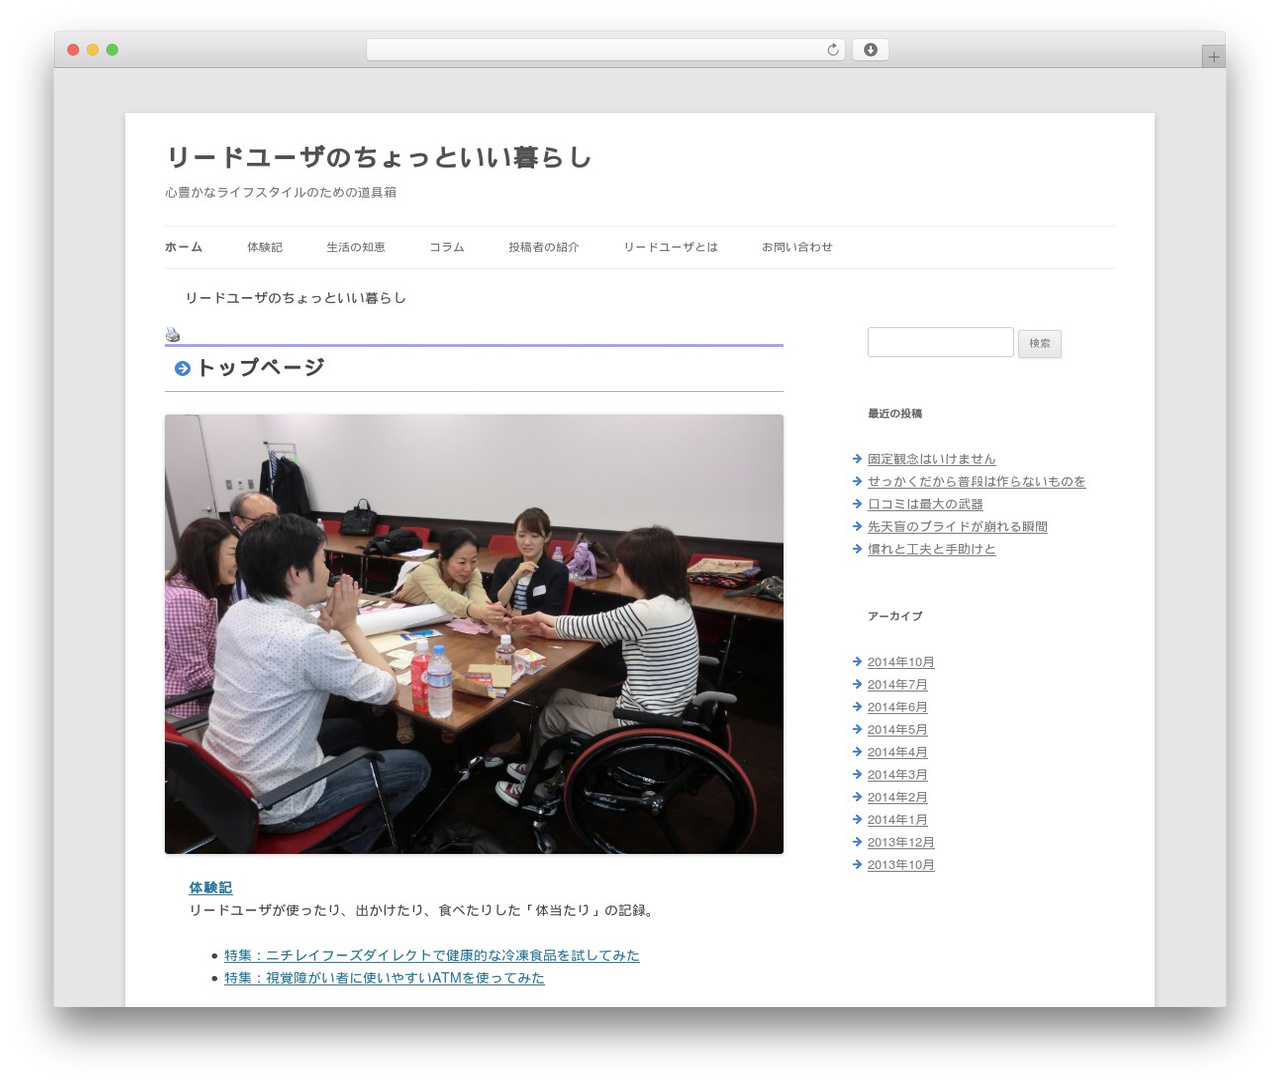1280x1084 pixels.
Task: Click the site title リードユーザのちょっといい暮らし heading
Action: [x=379, y=157]
